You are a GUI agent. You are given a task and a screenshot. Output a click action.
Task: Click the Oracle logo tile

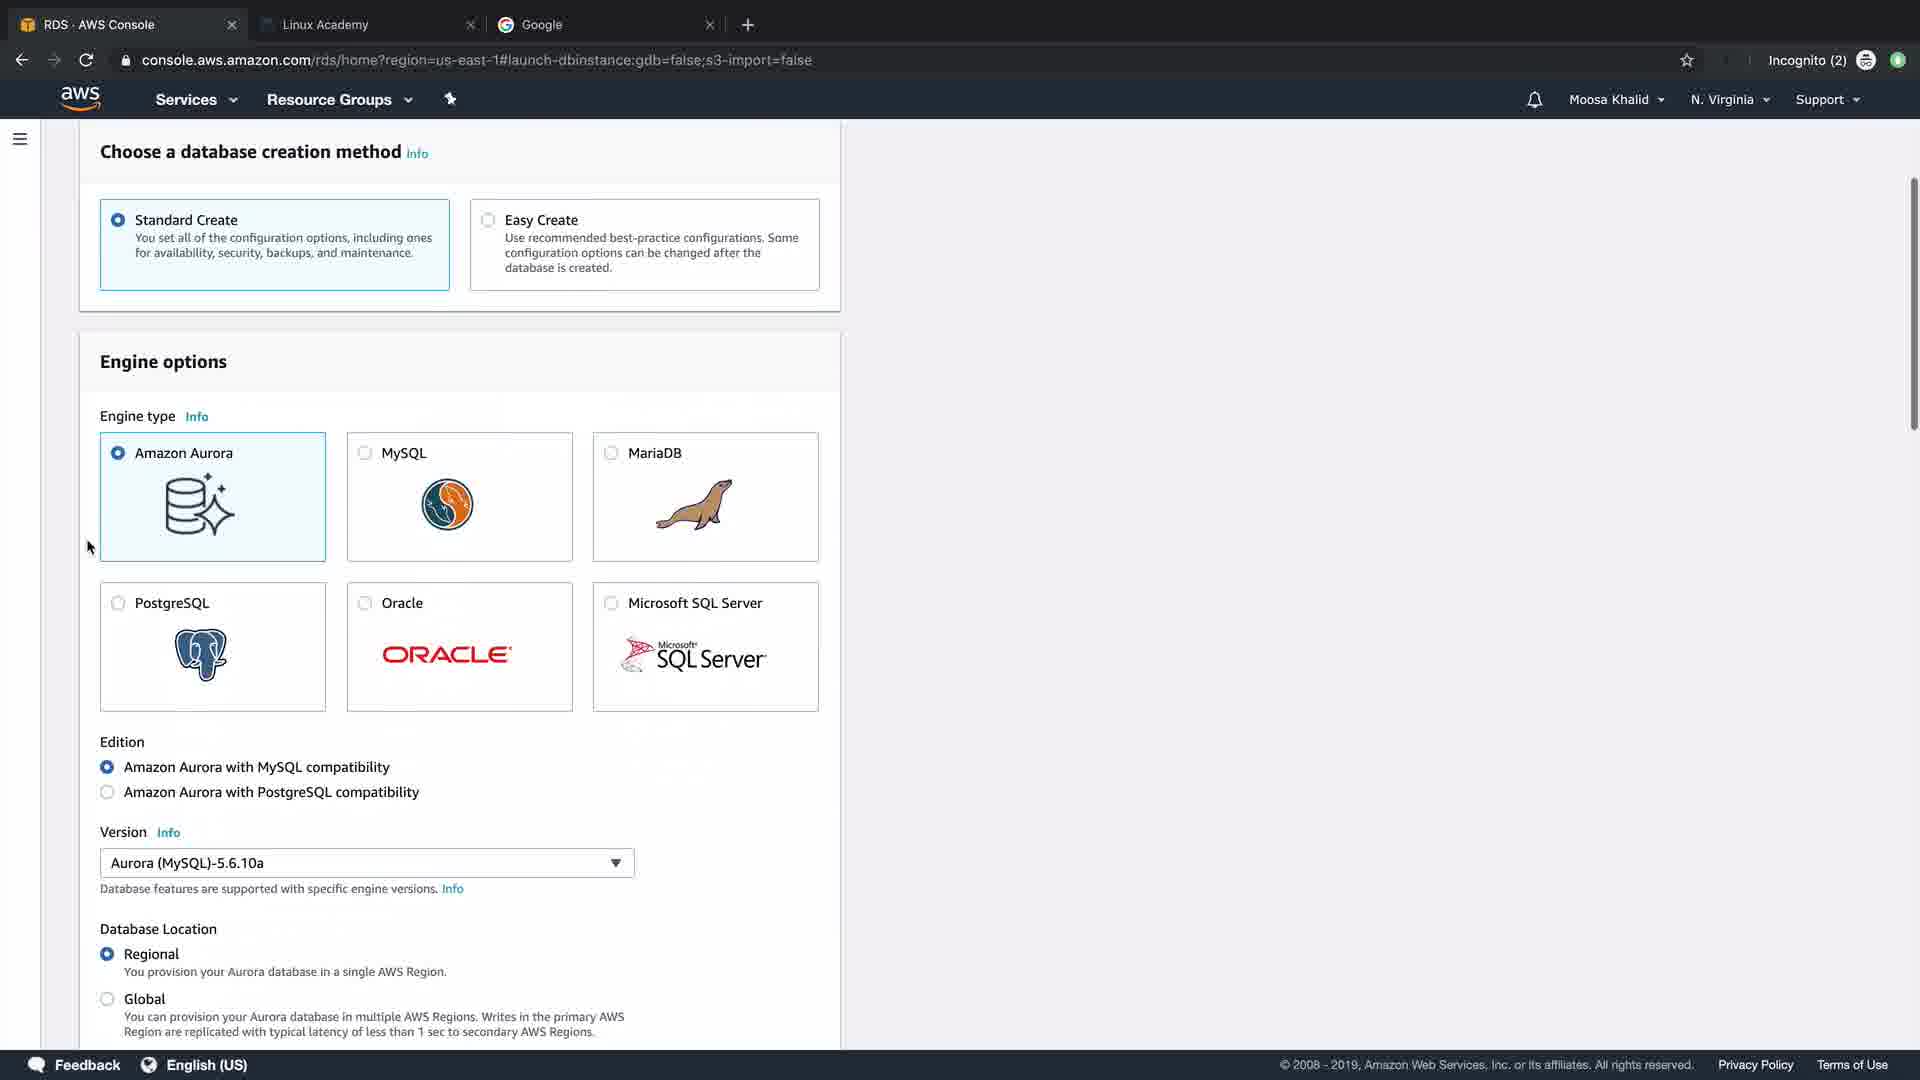click(446, 655)
